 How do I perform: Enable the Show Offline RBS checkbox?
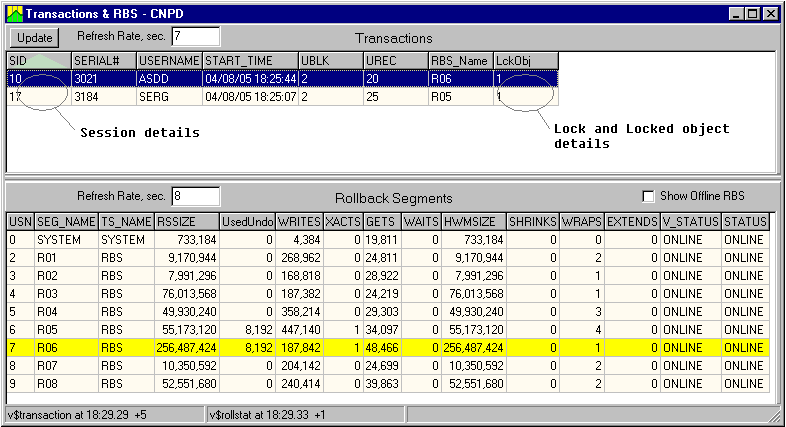point(648,196)
